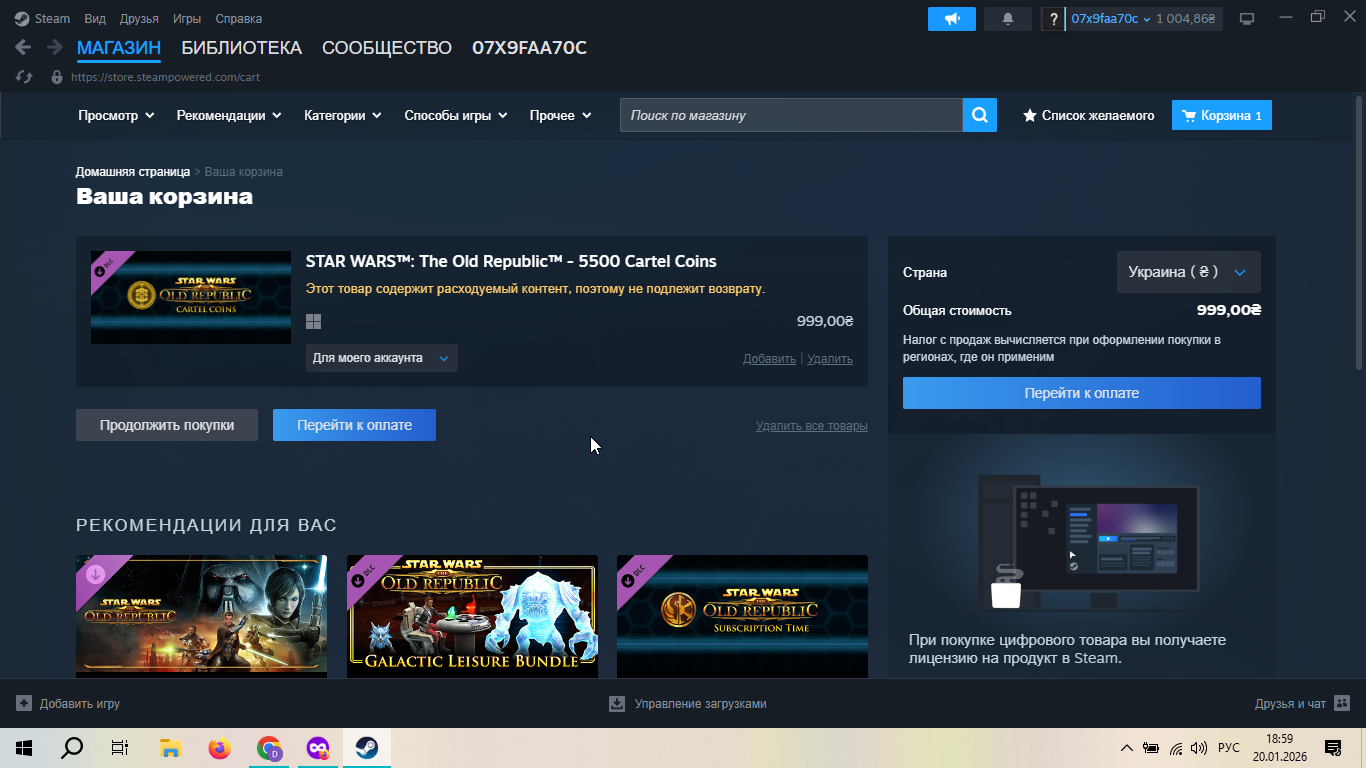The width and height of the screenshot is (1366, 768).
Task: Open the Cartel Coins cart item thumbnail
Action: pyautogui.click(x=191, y=297)
